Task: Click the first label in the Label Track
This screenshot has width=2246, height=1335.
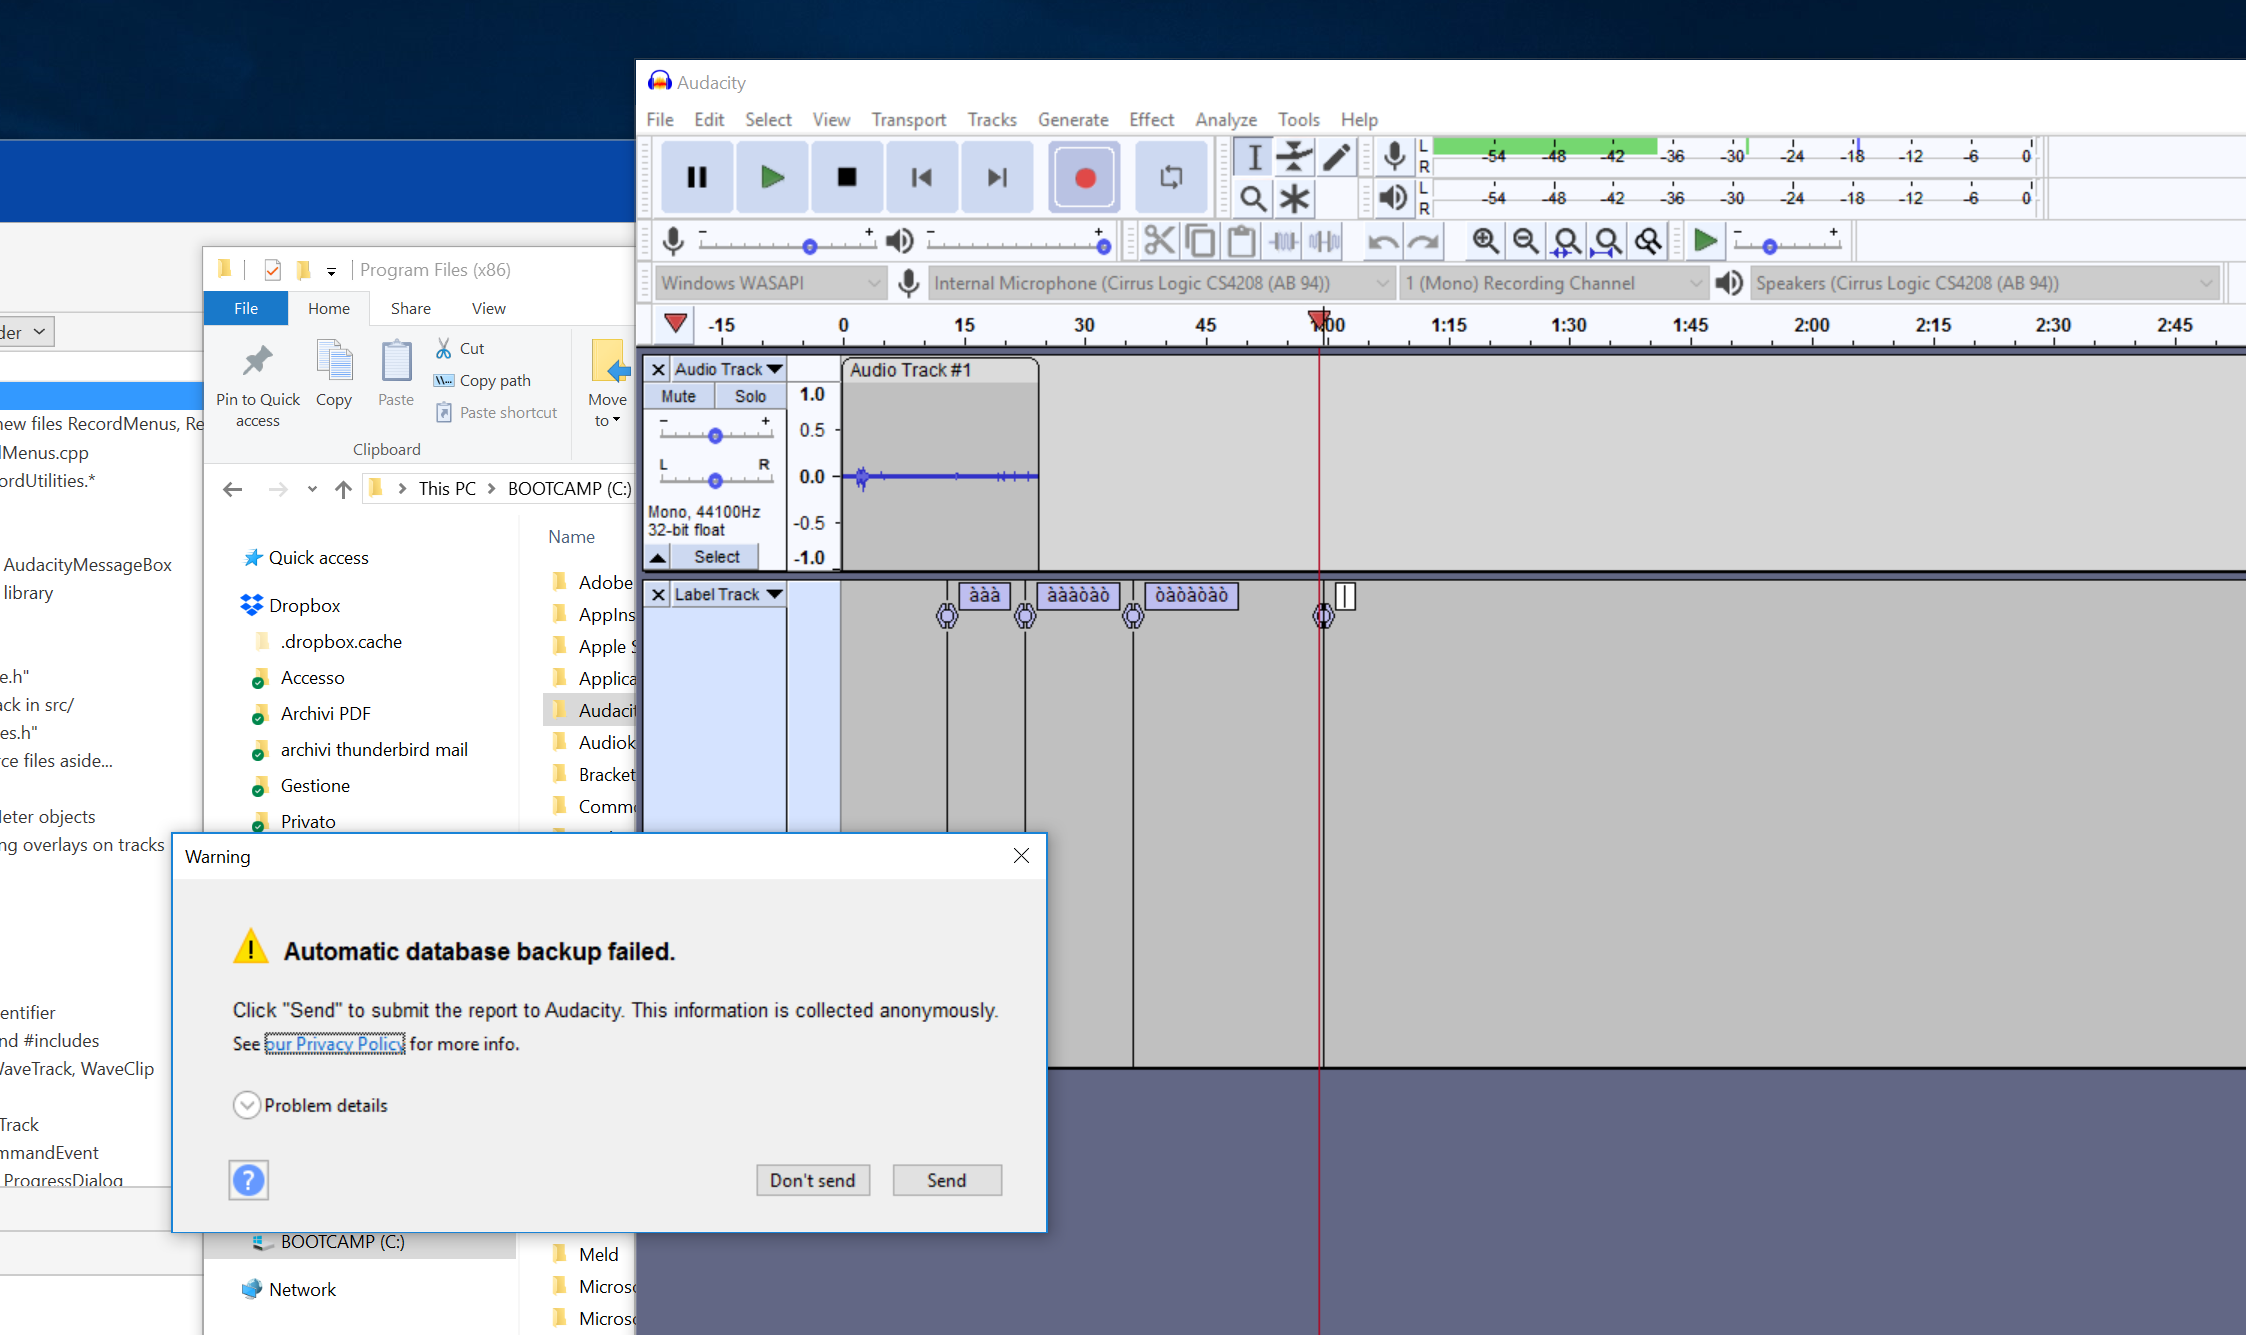Action: pos(984,596)
